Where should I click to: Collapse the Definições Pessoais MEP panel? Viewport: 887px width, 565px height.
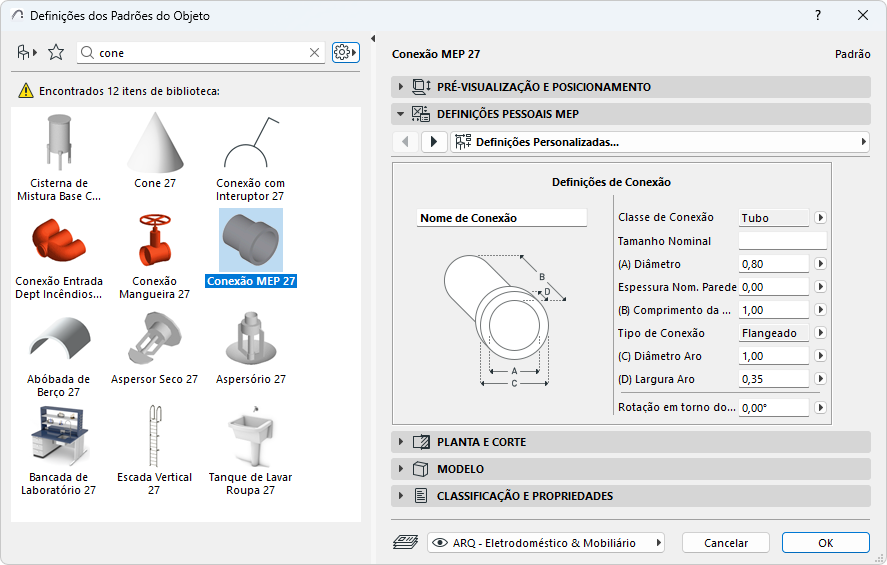pyautogui.click(x=401, y=114)
